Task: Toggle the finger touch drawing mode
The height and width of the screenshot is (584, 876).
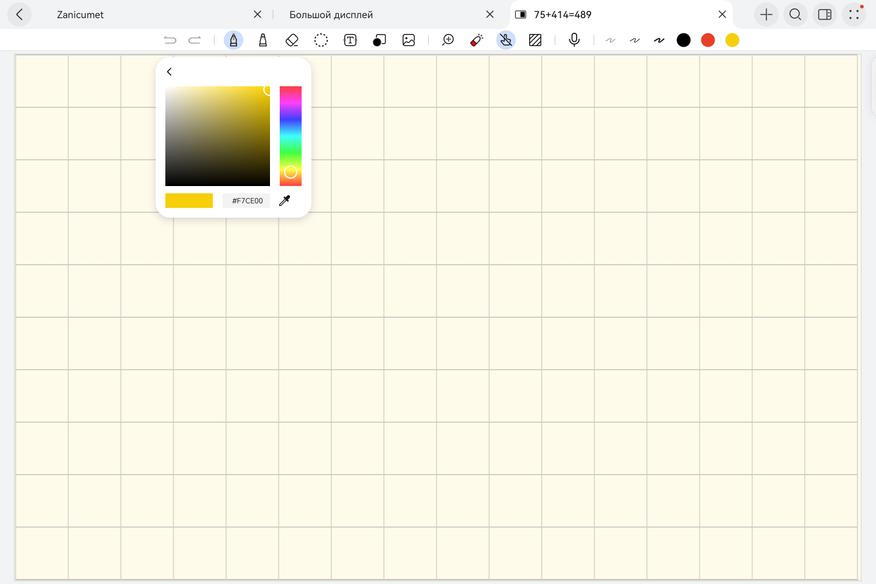Action: [506, 40]
